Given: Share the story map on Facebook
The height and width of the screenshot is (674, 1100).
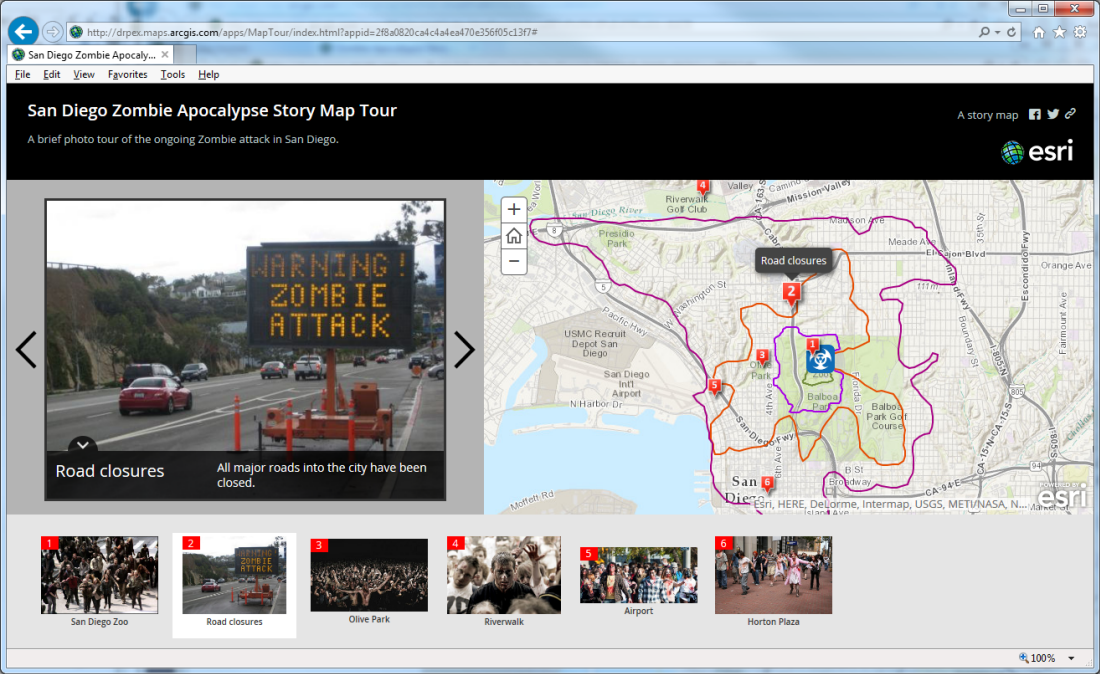Looking at the screenshot, I should point(1035,114).
